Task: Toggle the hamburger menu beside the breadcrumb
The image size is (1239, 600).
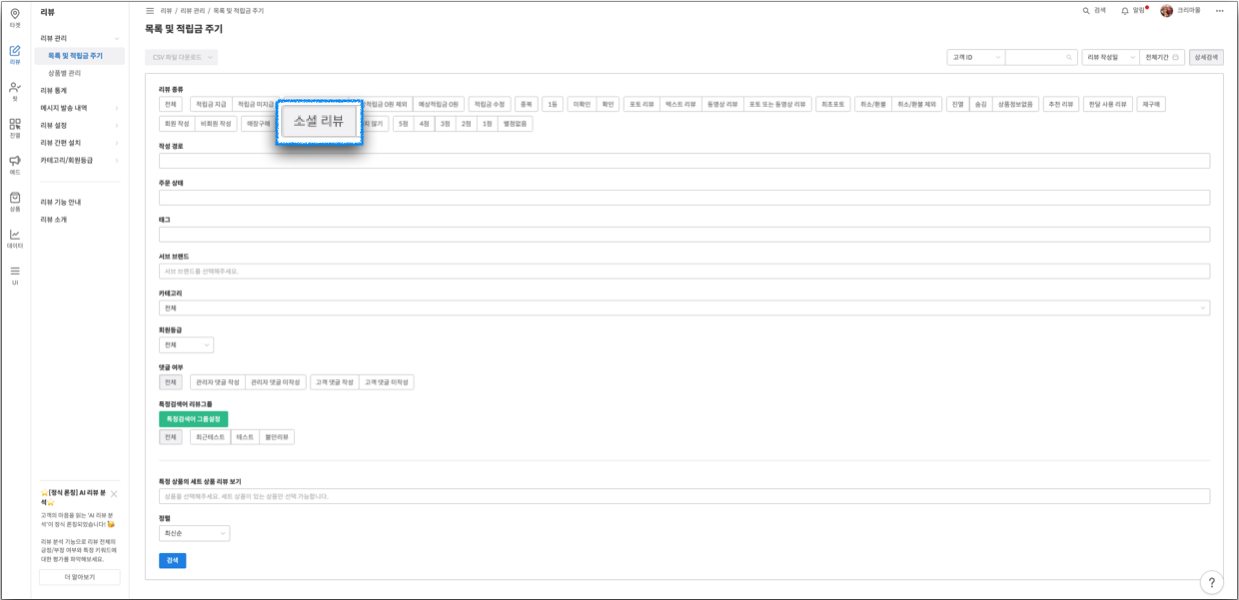Action: pos(150,10)
